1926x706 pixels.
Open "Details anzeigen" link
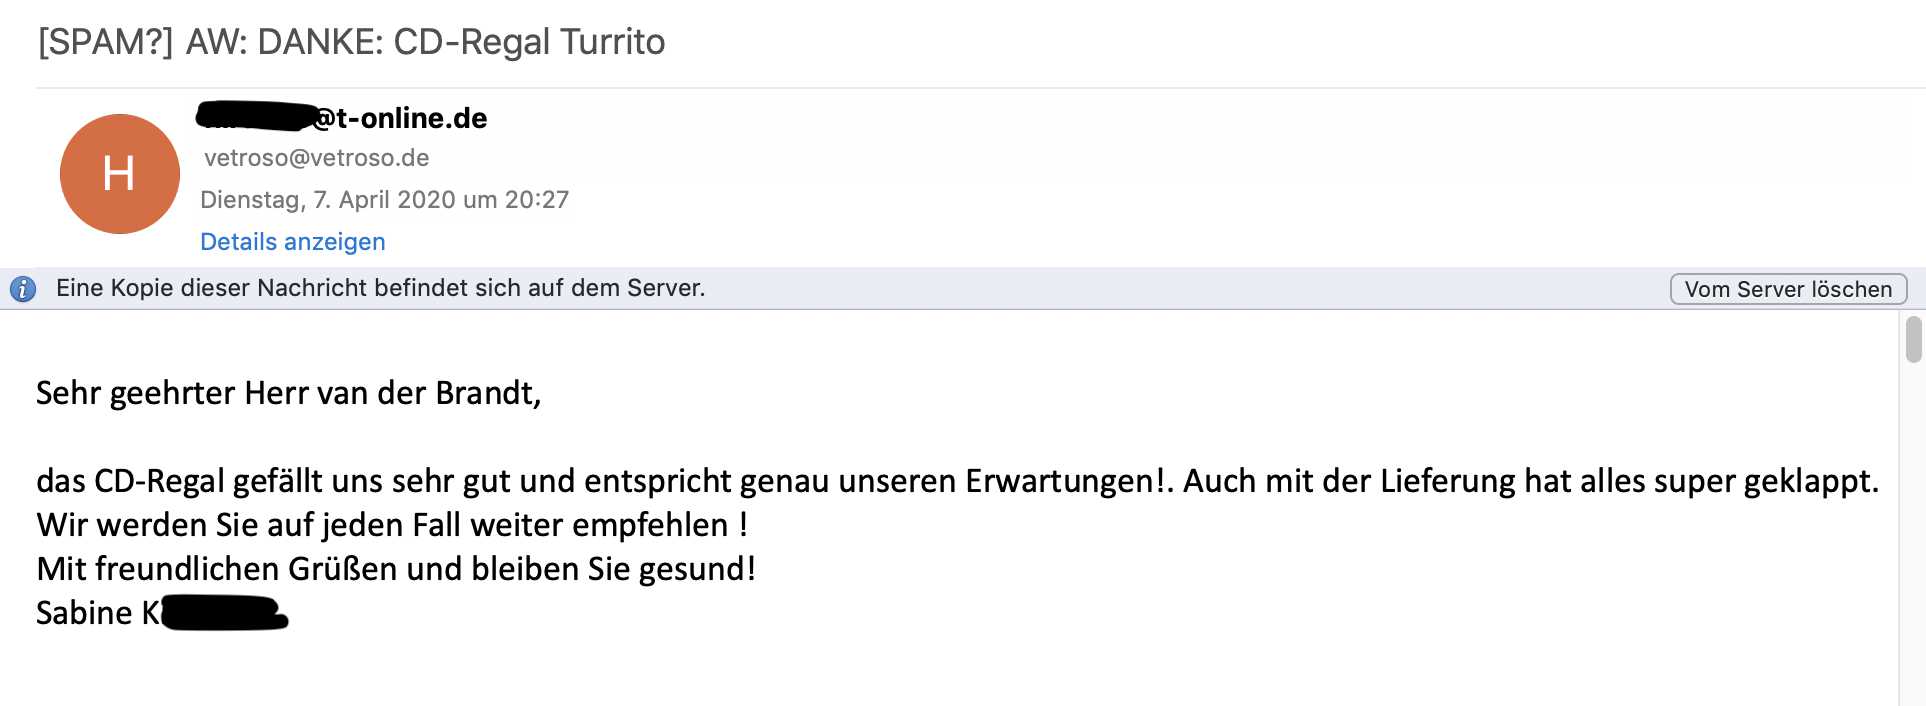pos(292,242)
